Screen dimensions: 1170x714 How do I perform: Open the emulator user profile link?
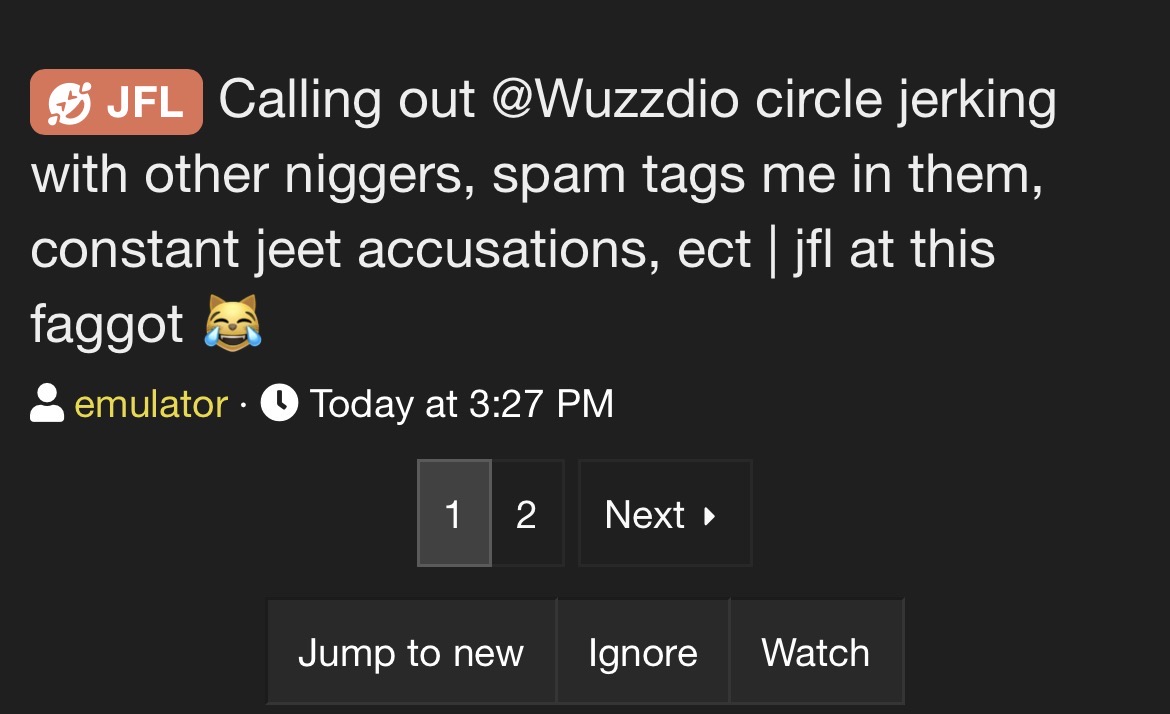[x=151, y=404]
